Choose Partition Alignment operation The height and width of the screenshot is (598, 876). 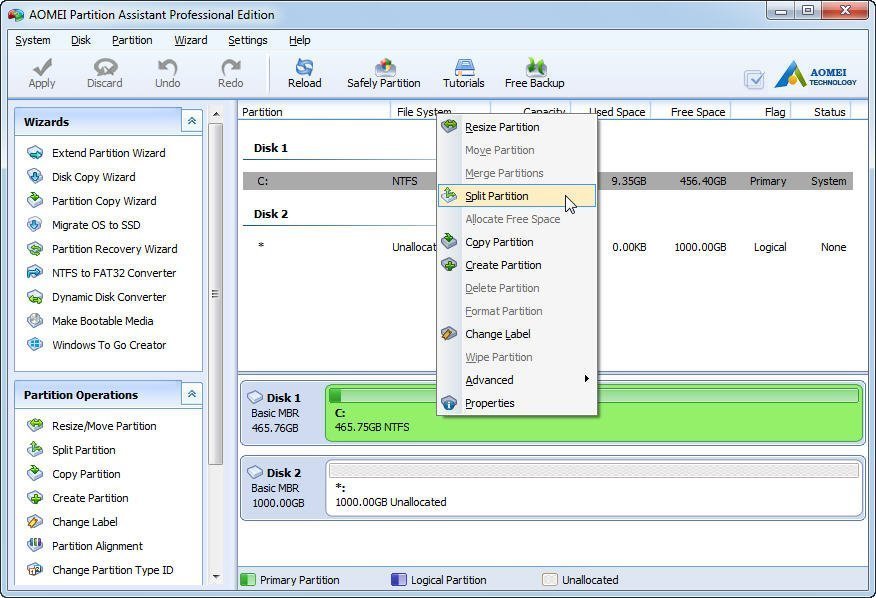(97, 546)
